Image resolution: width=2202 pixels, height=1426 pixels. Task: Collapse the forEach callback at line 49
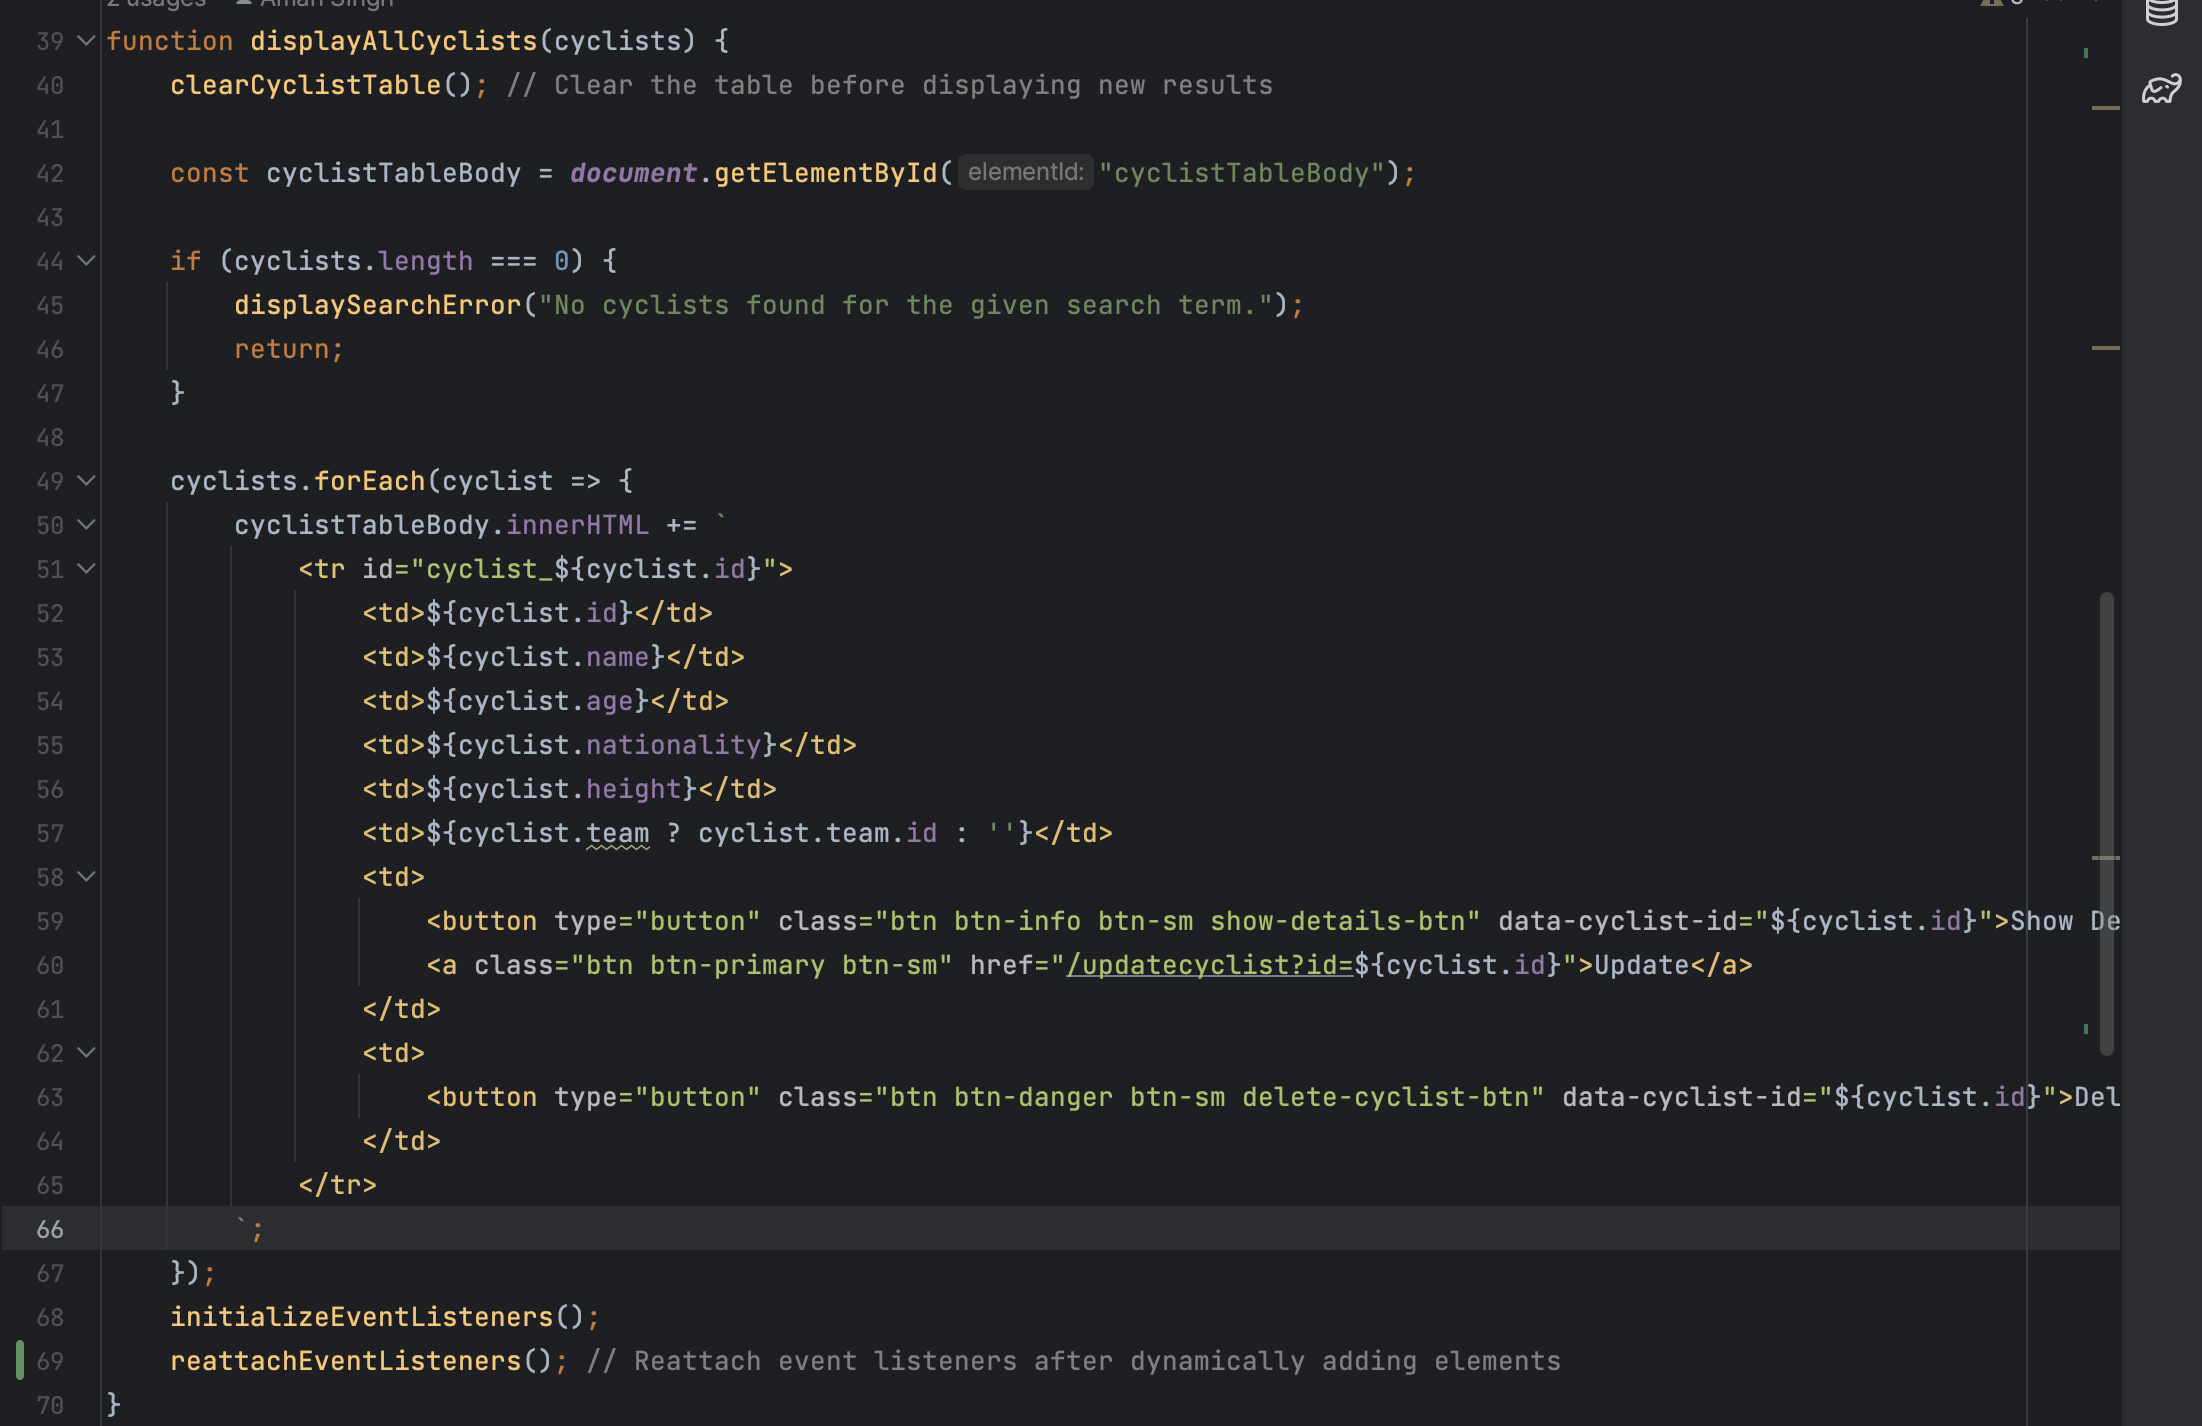point(86,481)
